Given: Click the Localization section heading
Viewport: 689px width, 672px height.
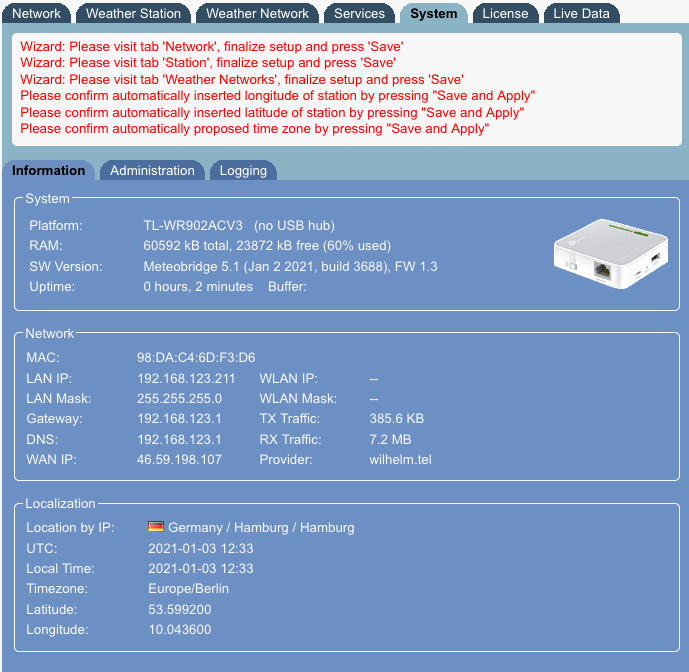Looking at the screenshot, I should (x=60, y=504).
